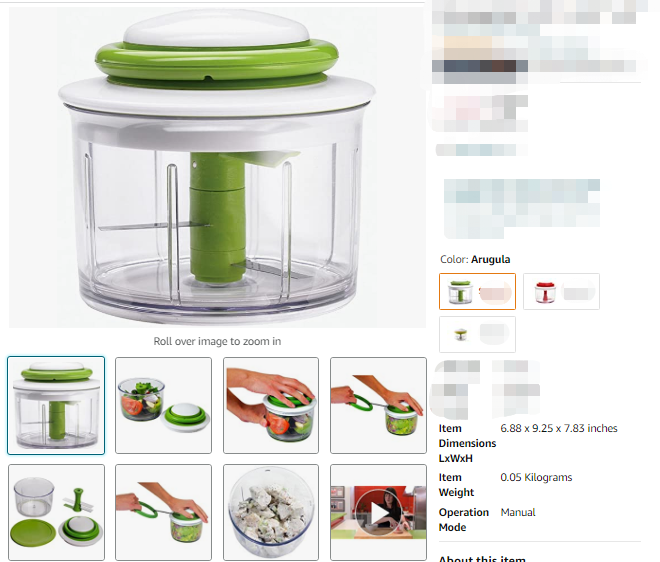Viewport: 660px width, 562px height.
Task: Select the Arugula green color swatch
Action: click(477, 291)
